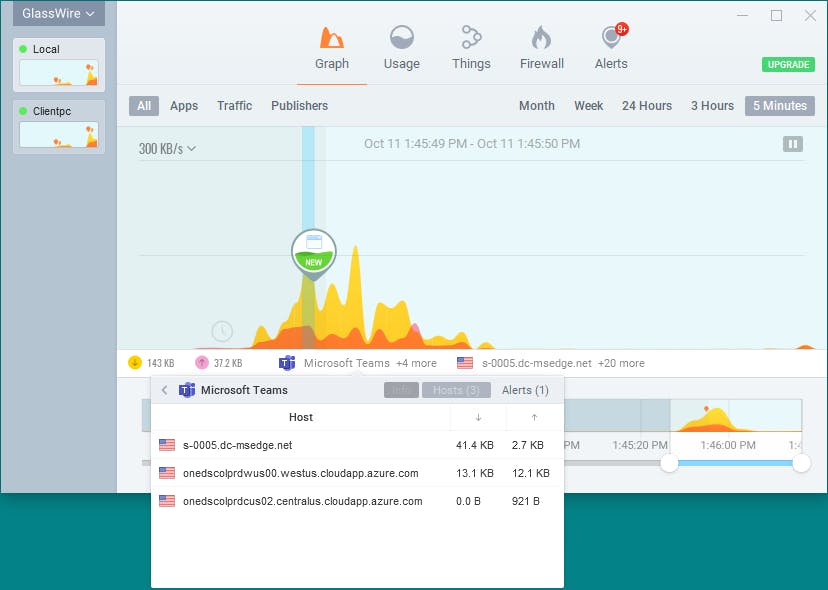This screenshot has height=590, width=828.
Task: Click the clock icon on the graph
Action: 222,331
